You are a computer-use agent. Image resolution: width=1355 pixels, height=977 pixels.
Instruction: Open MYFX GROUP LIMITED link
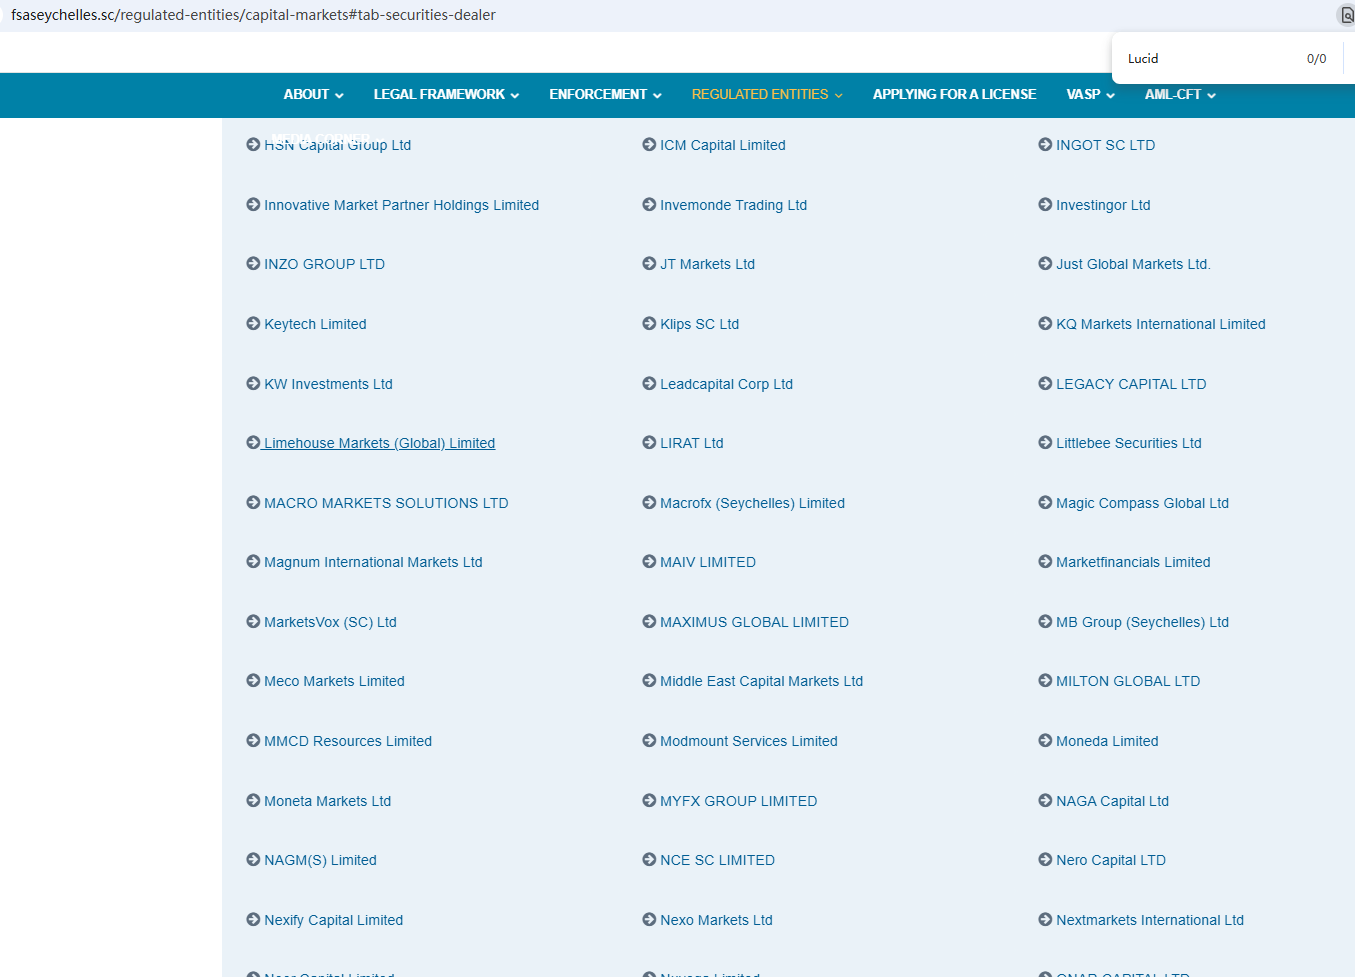(x=738, y=801)
